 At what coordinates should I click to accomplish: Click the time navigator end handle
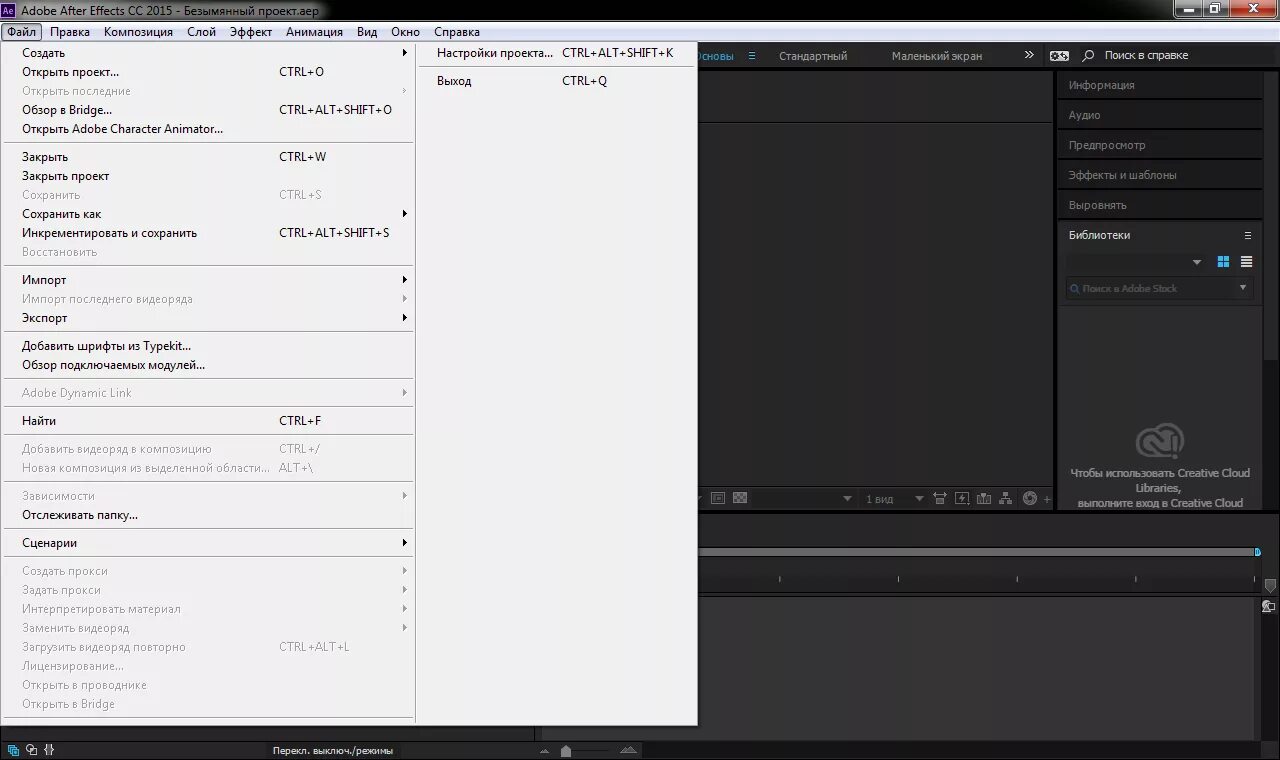pyautogui.click(x=1257, y=552)
